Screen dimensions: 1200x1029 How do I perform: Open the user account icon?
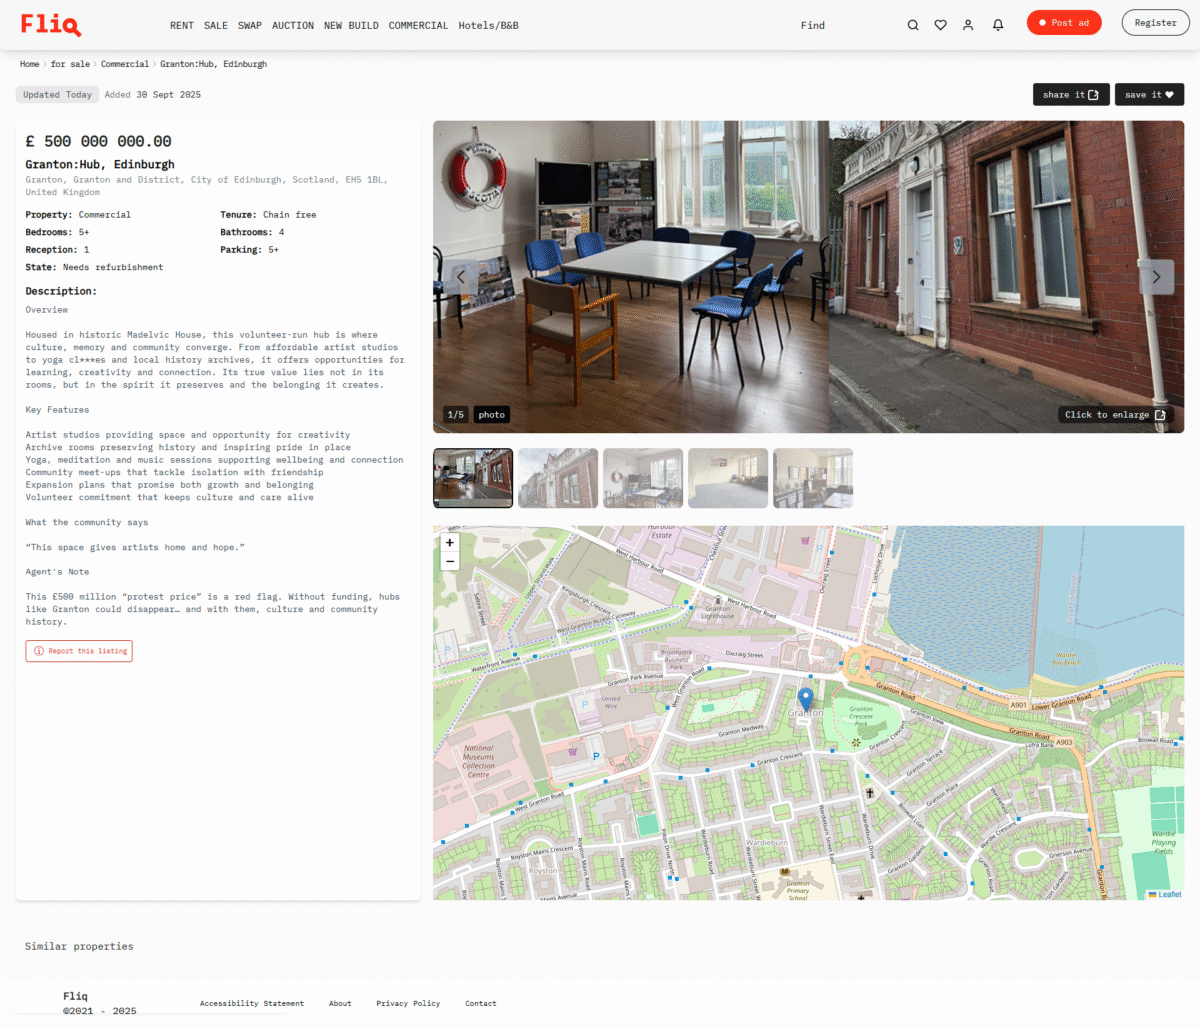coord(968,23)
